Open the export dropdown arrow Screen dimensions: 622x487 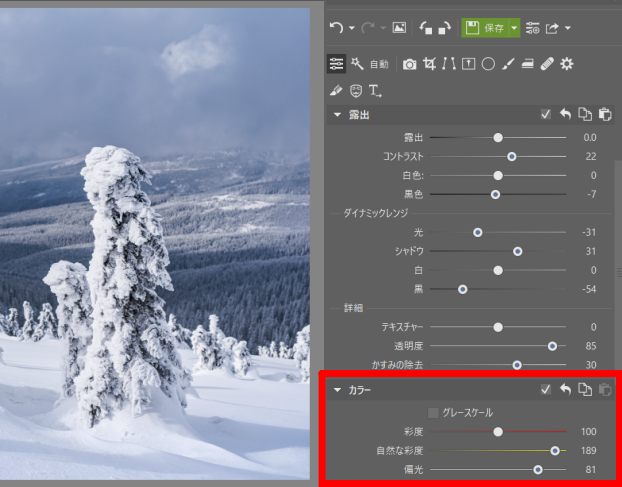568,28
